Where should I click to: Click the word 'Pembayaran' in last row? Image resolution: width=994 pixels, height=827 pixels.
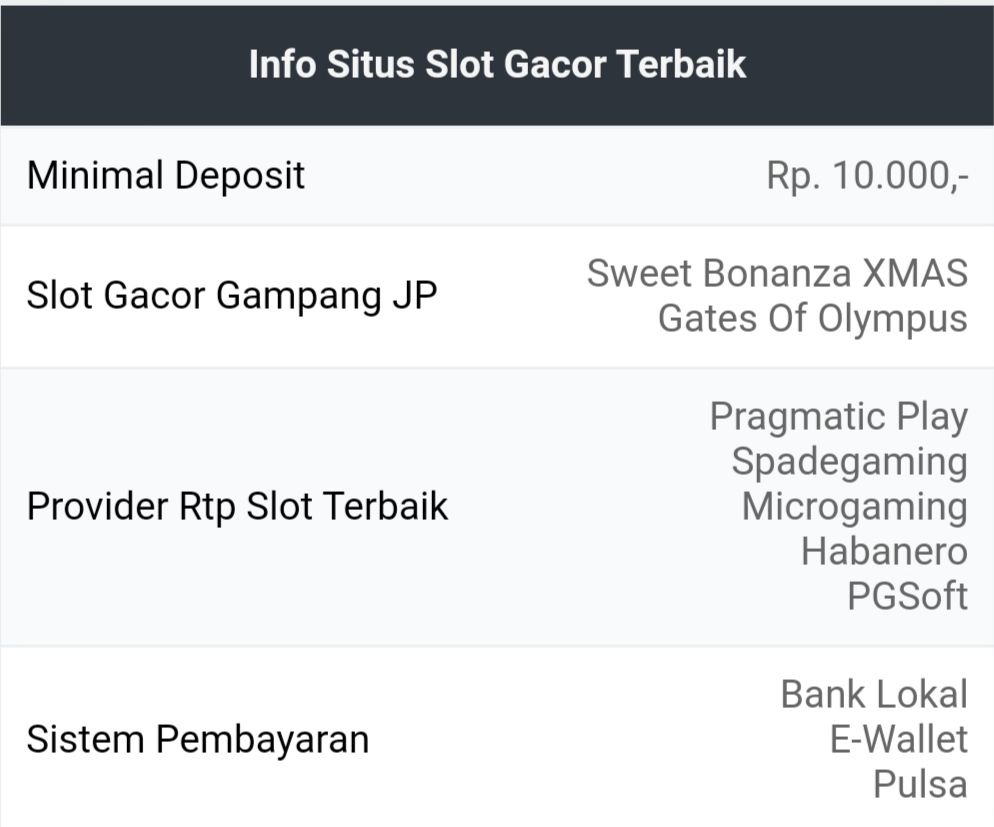point(262,740)
